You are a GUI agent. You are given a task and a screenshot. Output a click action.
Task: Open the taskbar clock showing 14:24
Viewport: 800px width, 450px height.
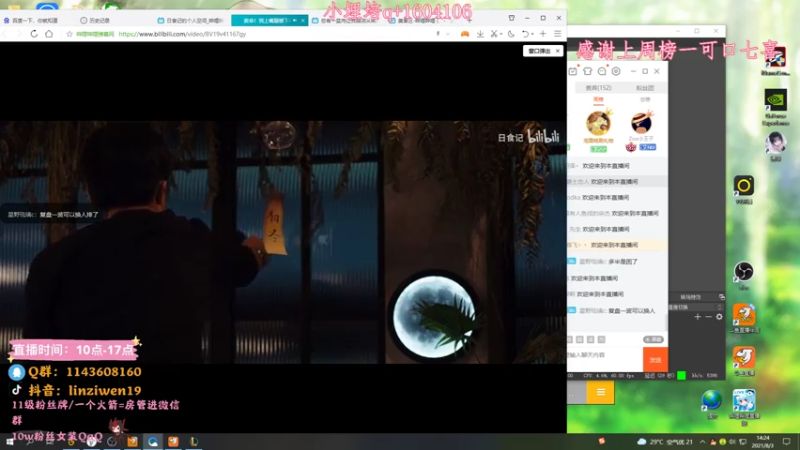(764, 442)
